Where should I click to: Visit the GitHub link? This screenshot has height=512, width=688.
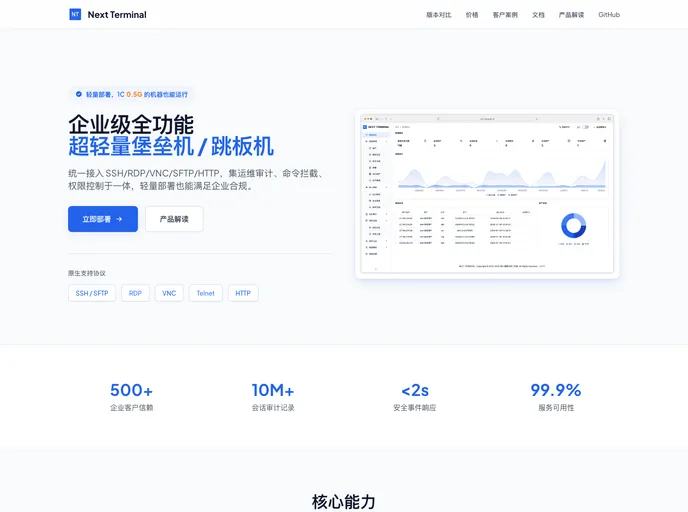[x=609, y=15]
